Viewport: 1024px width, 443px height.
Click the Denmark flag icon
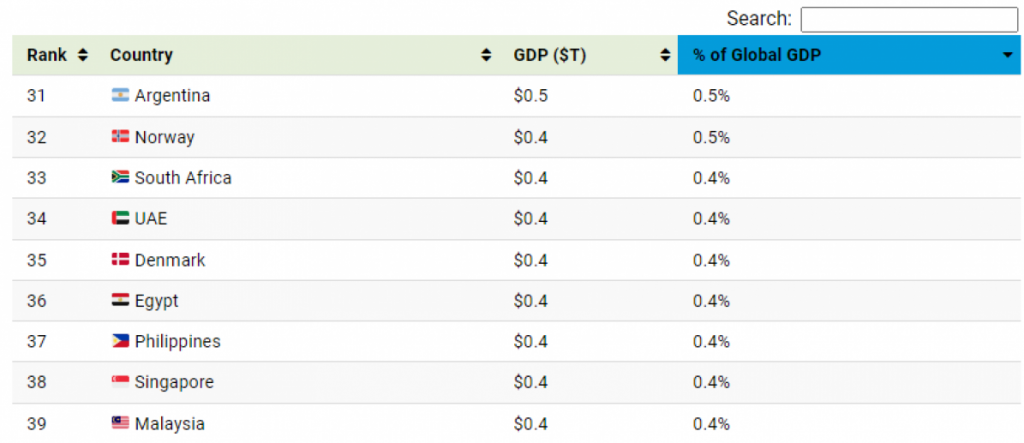tap(120, 260)
